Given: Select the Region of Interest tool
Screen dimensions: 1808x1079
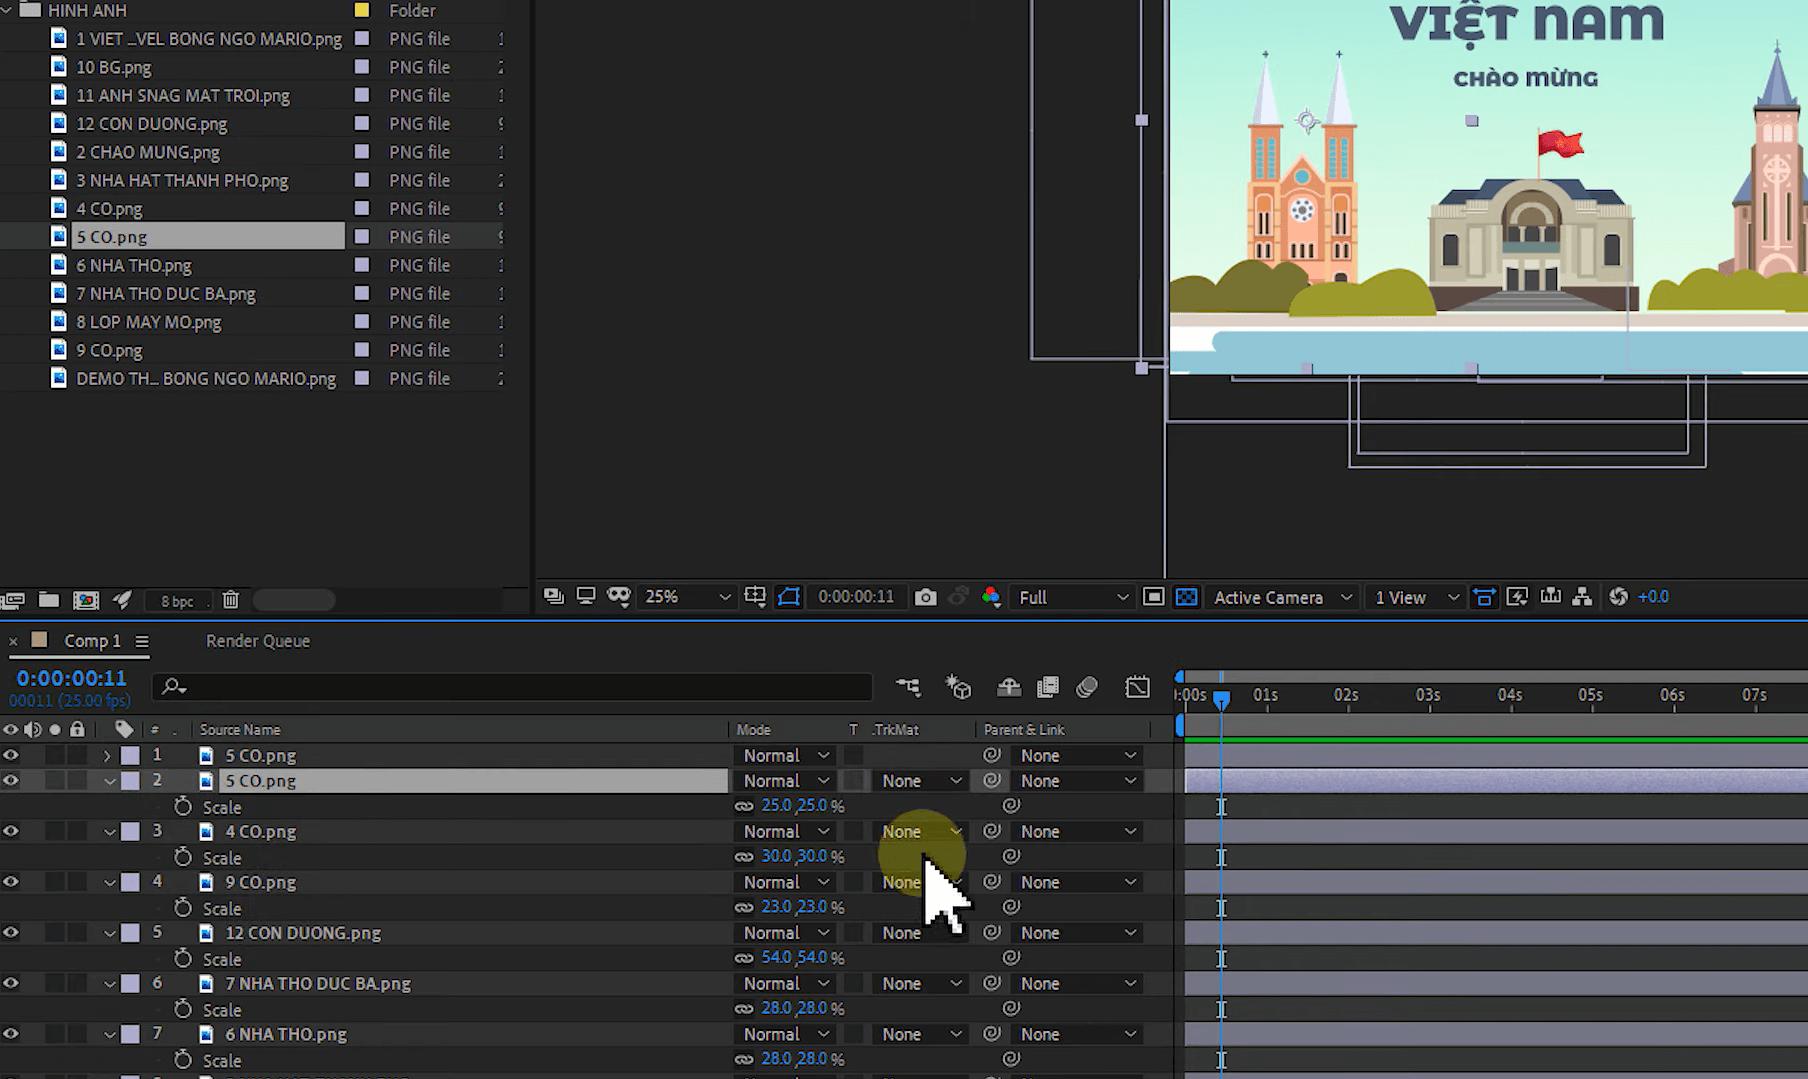Looking at the screenshot, I should 1154,596.
